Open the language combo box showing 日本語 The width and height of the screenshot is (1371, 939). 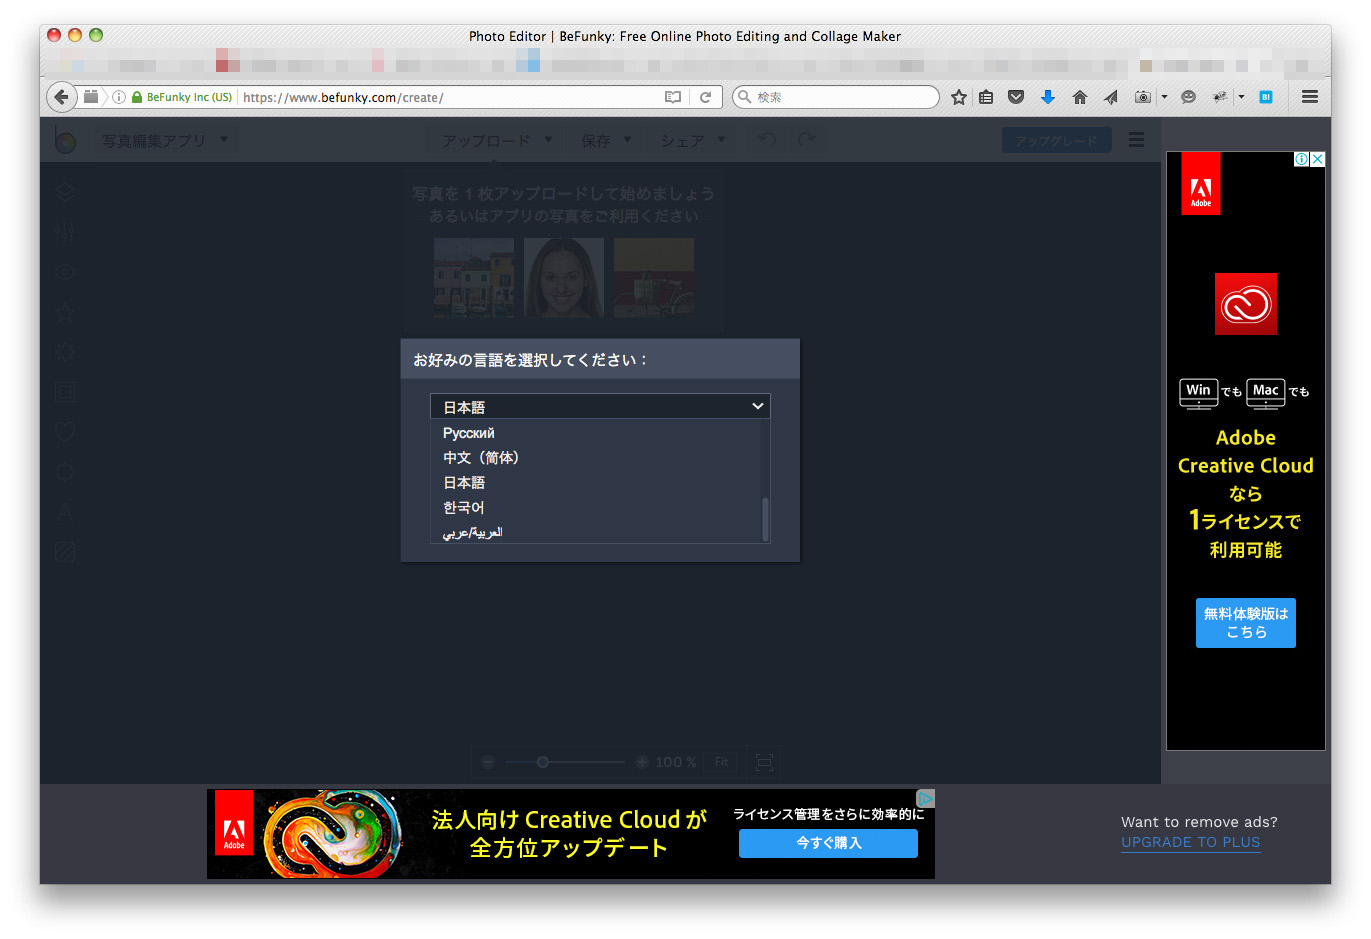click(600, 406)
